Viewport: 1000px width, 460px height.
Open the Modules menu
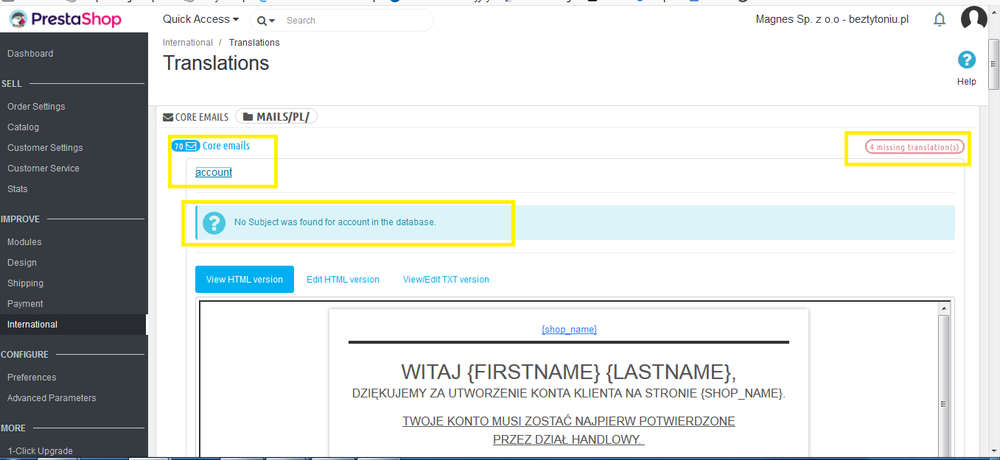pyautogui.click(x=24, y=242)
